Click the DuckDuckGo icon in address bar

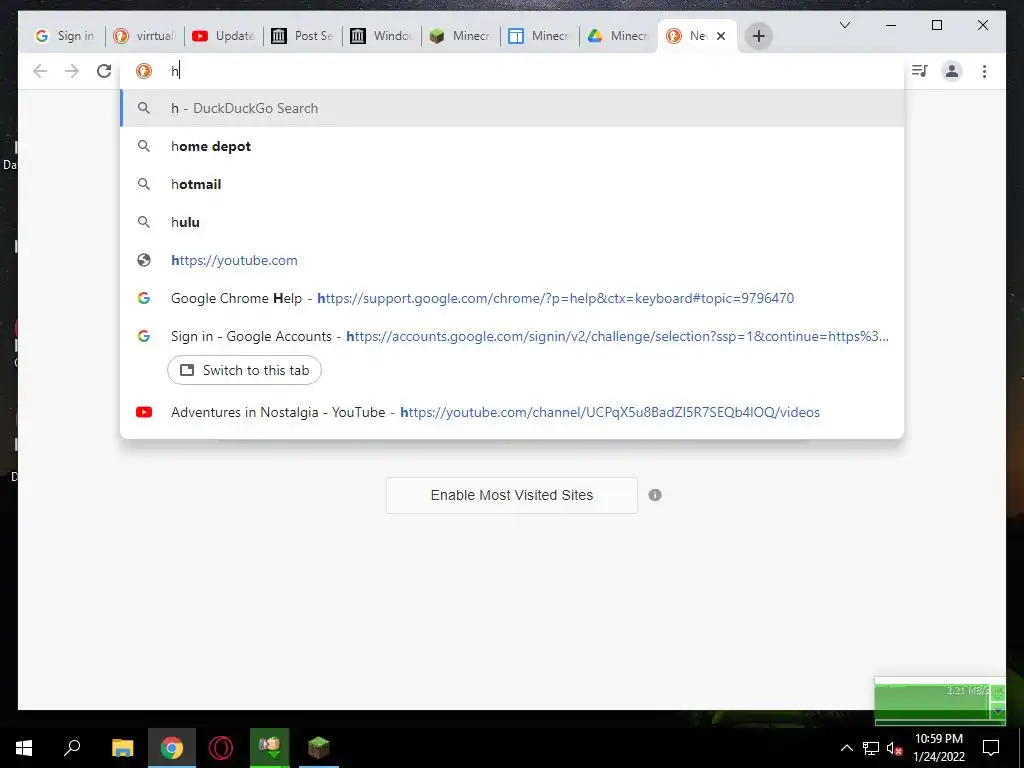[x=144, y=71]
